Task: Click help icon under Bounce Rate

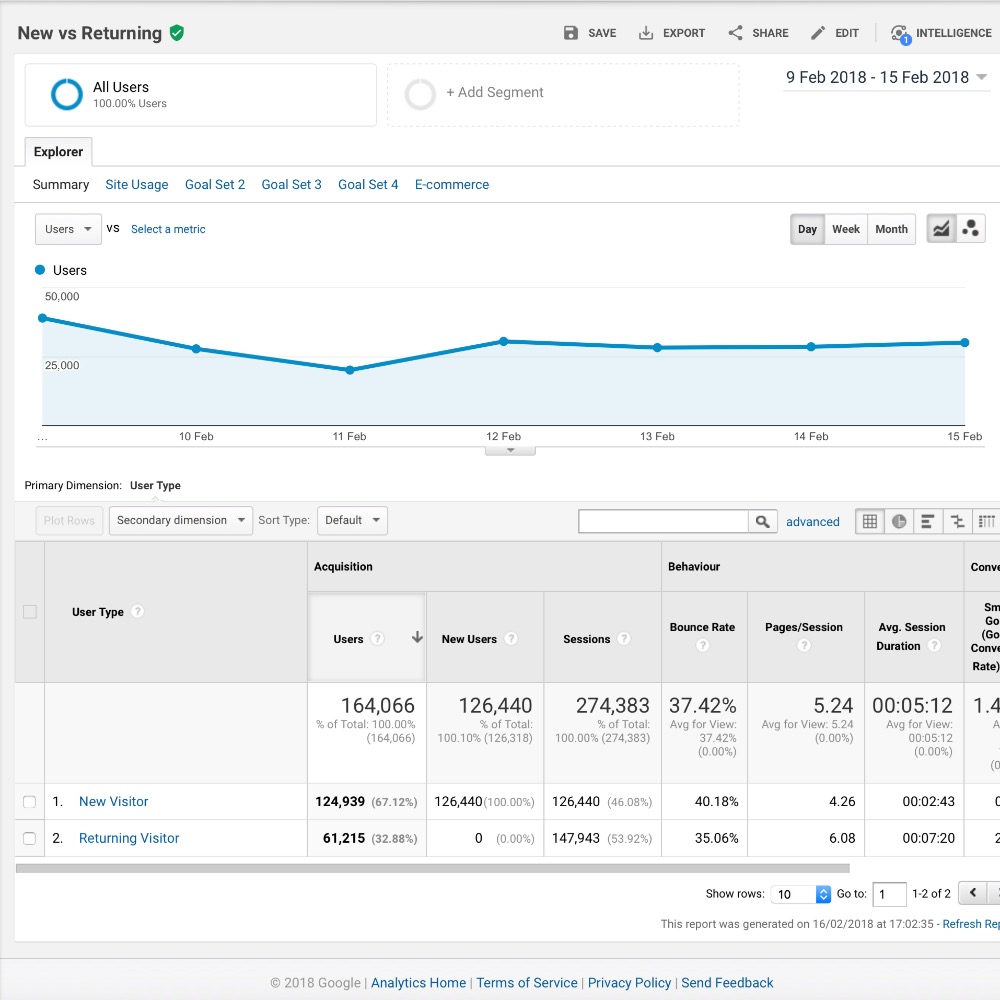Action: point(702,645)
